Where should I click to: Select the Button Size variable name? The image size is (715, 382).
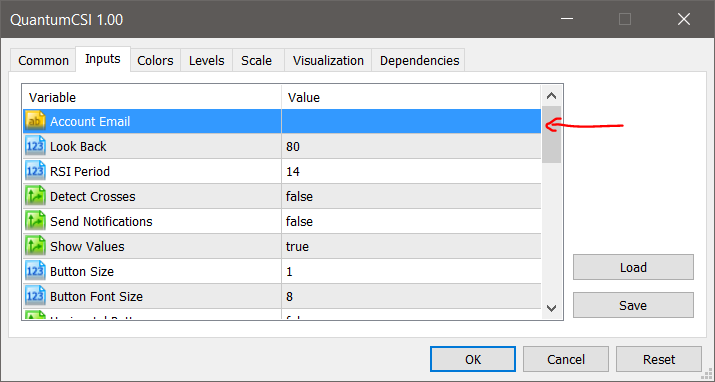82,272
